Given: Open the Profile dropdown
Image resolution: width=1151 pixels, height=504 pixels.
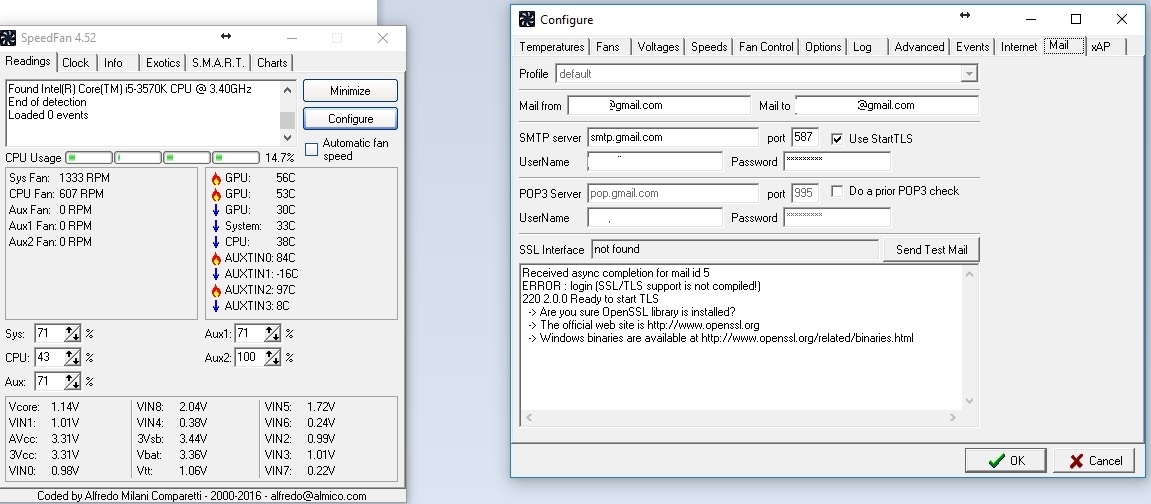Looking at the screenshot, I should click(969, 73).
